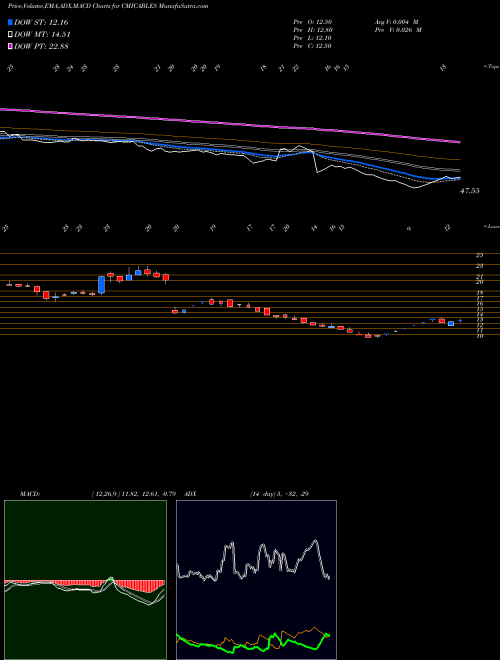Click the tall blue candlestick near price 20
The height and width of the screenshot is (660, 500).
click(101, 285)
